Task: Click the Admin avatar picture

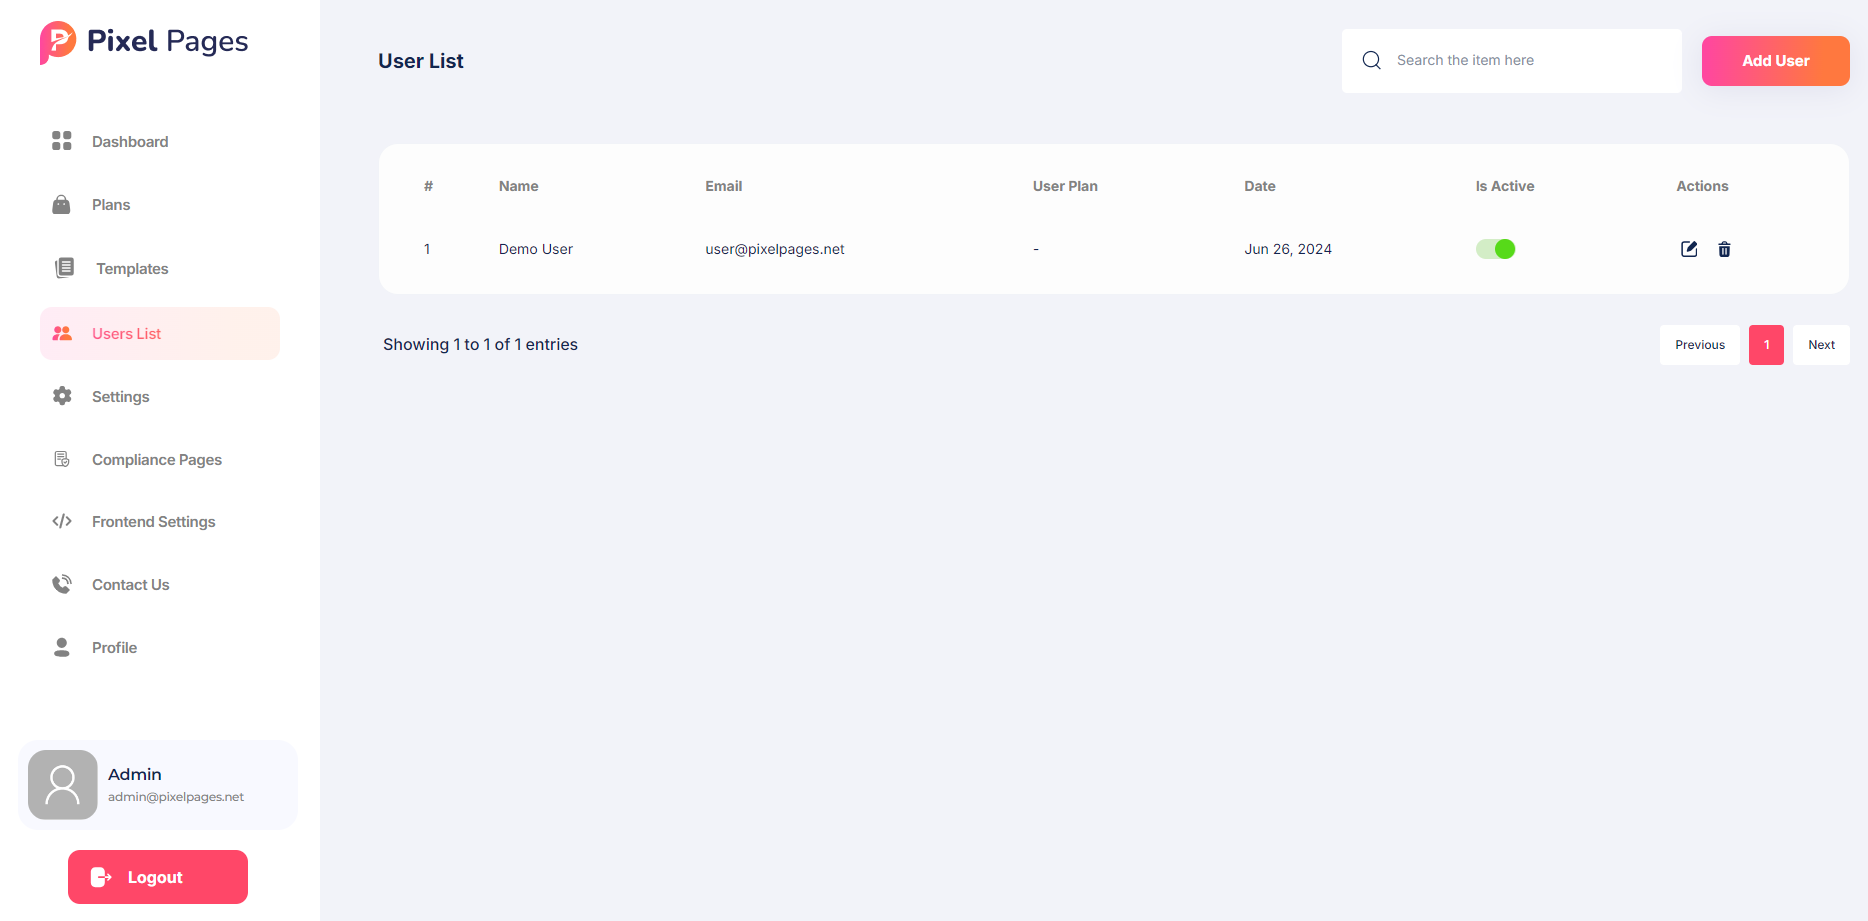Action: tap(63, 785)
